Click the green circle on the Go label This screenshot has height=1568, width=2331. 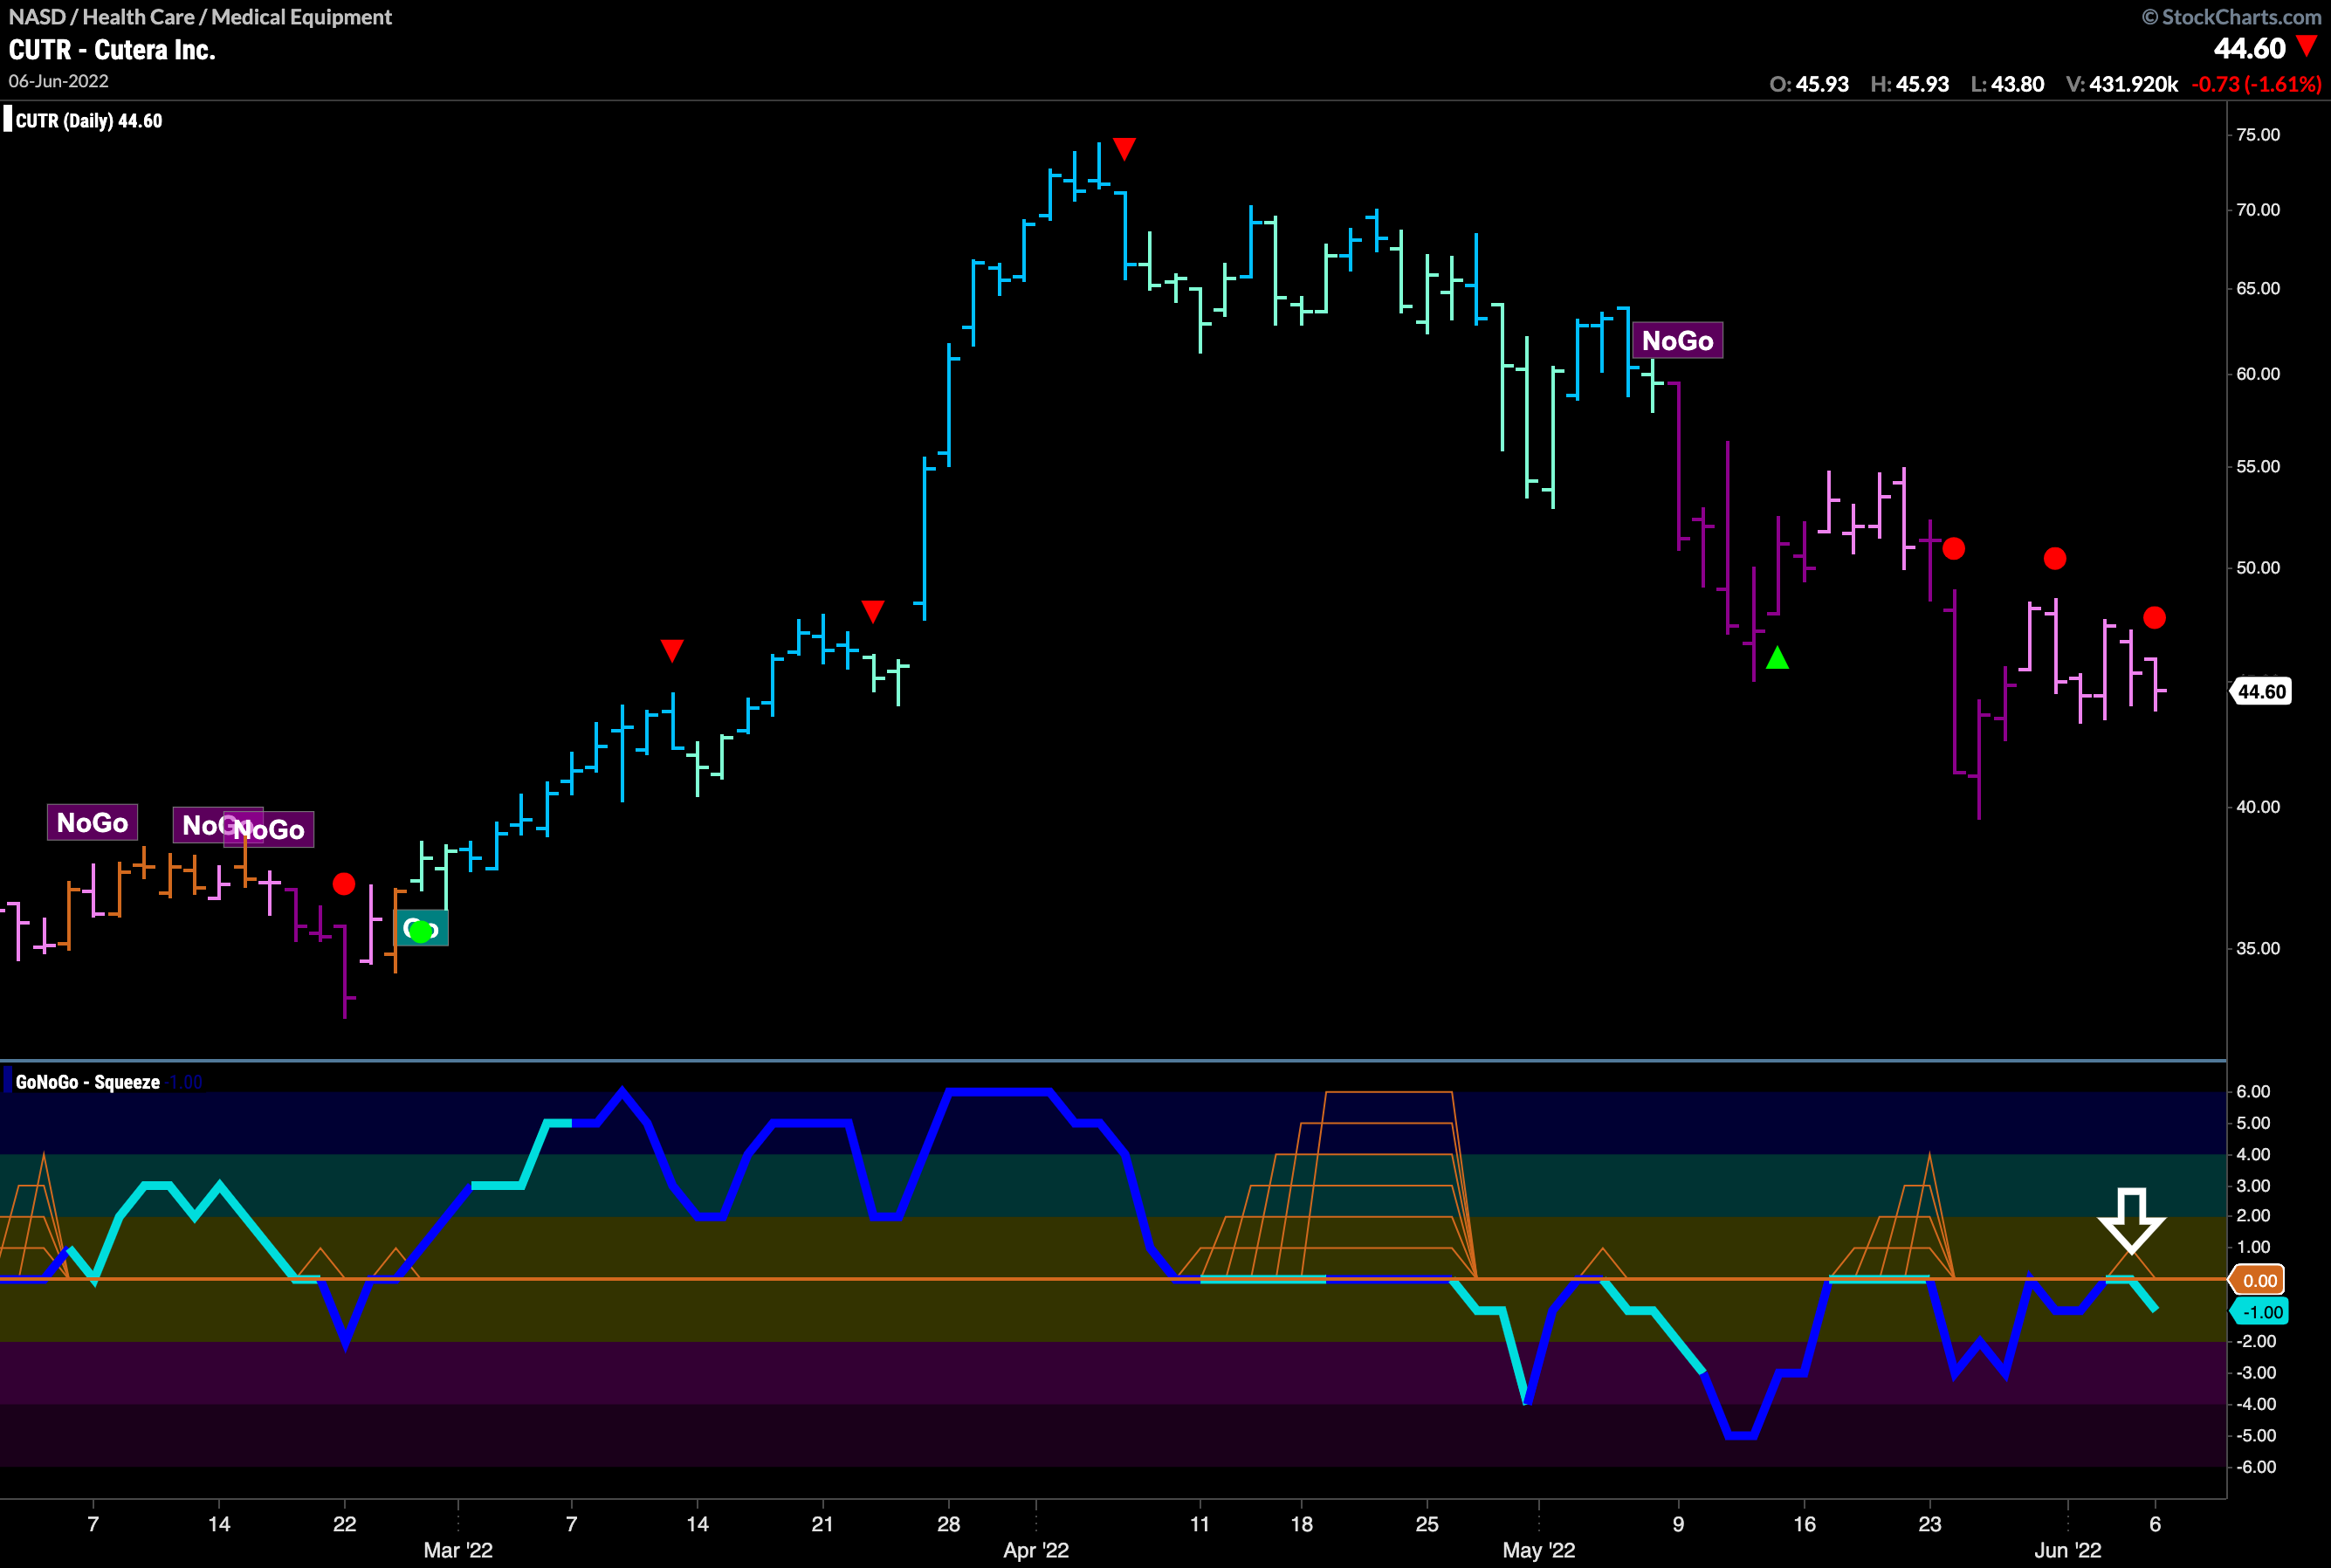click(421, 931)
